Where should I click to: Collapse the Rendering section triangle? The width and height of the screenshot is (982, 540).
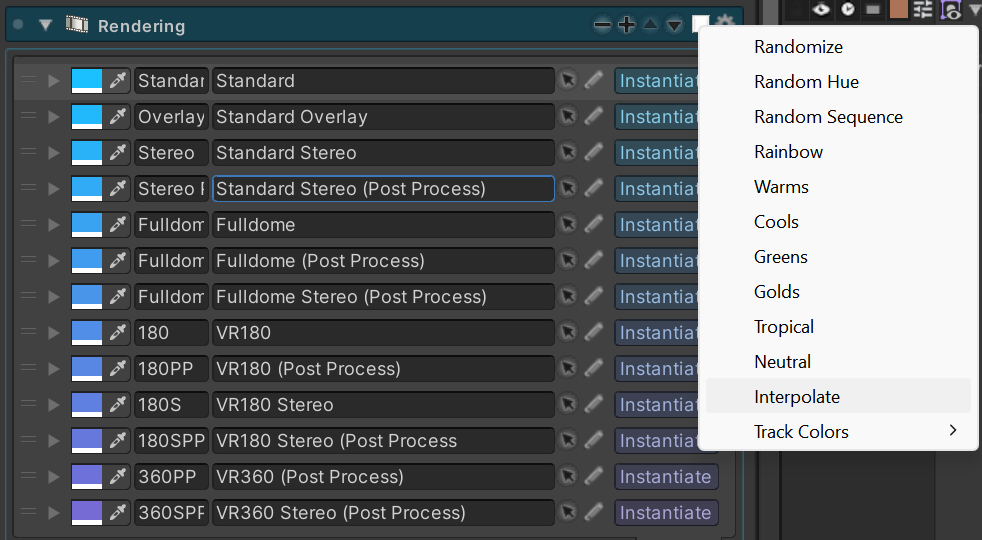[45, 26]
